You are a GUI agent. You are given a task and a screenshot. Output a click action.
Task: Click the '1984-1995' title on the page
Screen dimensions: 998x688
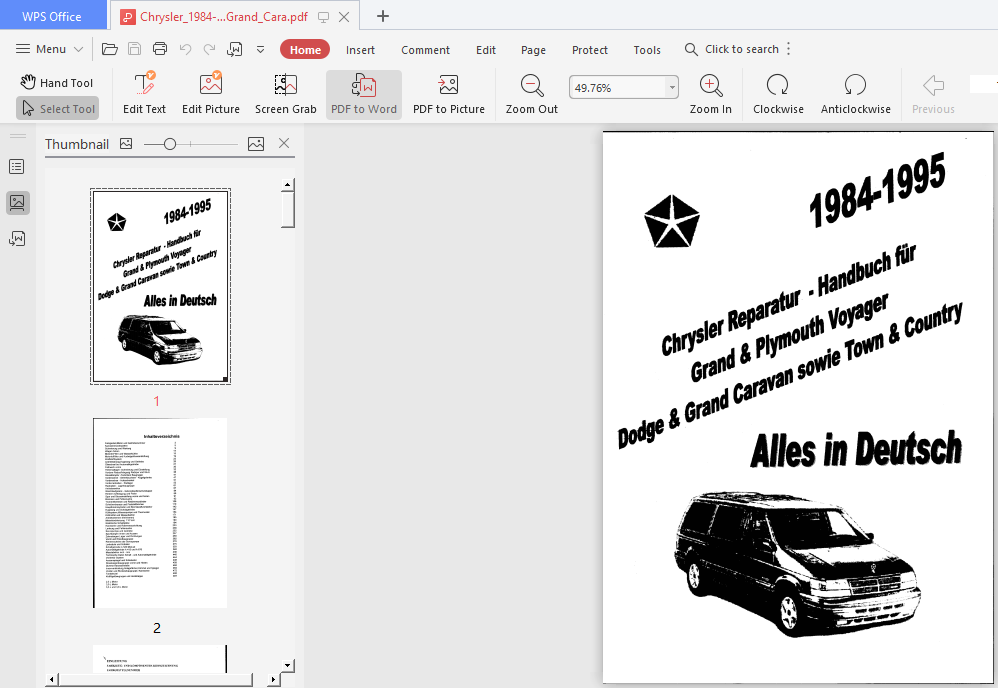click(x=877, y=190)
